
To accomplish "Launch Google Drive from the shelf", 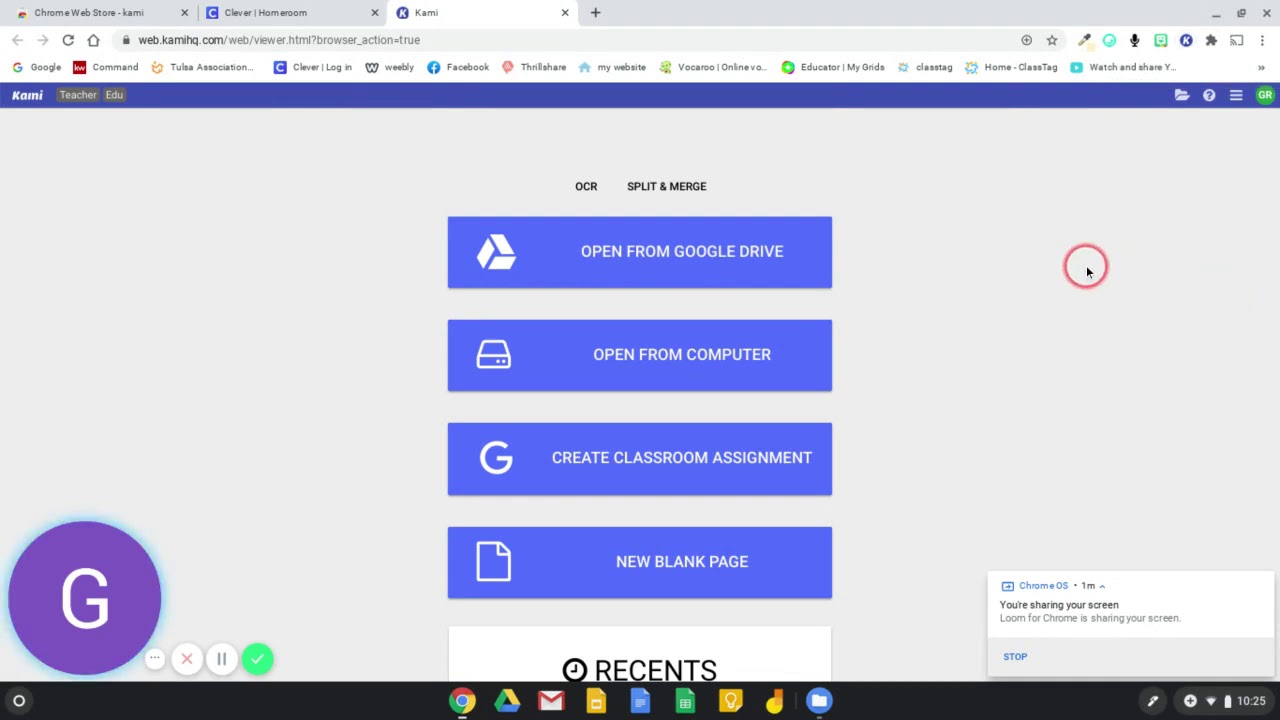I will point(507,701).
